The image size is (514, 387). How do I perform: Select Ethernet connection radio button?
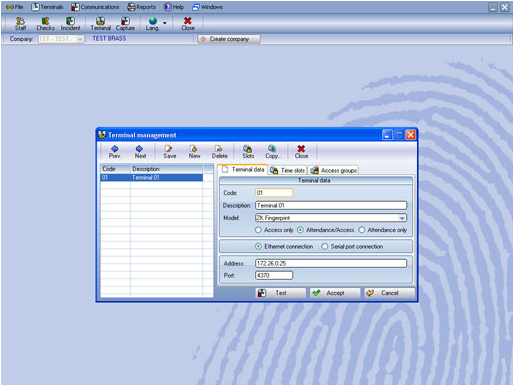coord(258,247)
